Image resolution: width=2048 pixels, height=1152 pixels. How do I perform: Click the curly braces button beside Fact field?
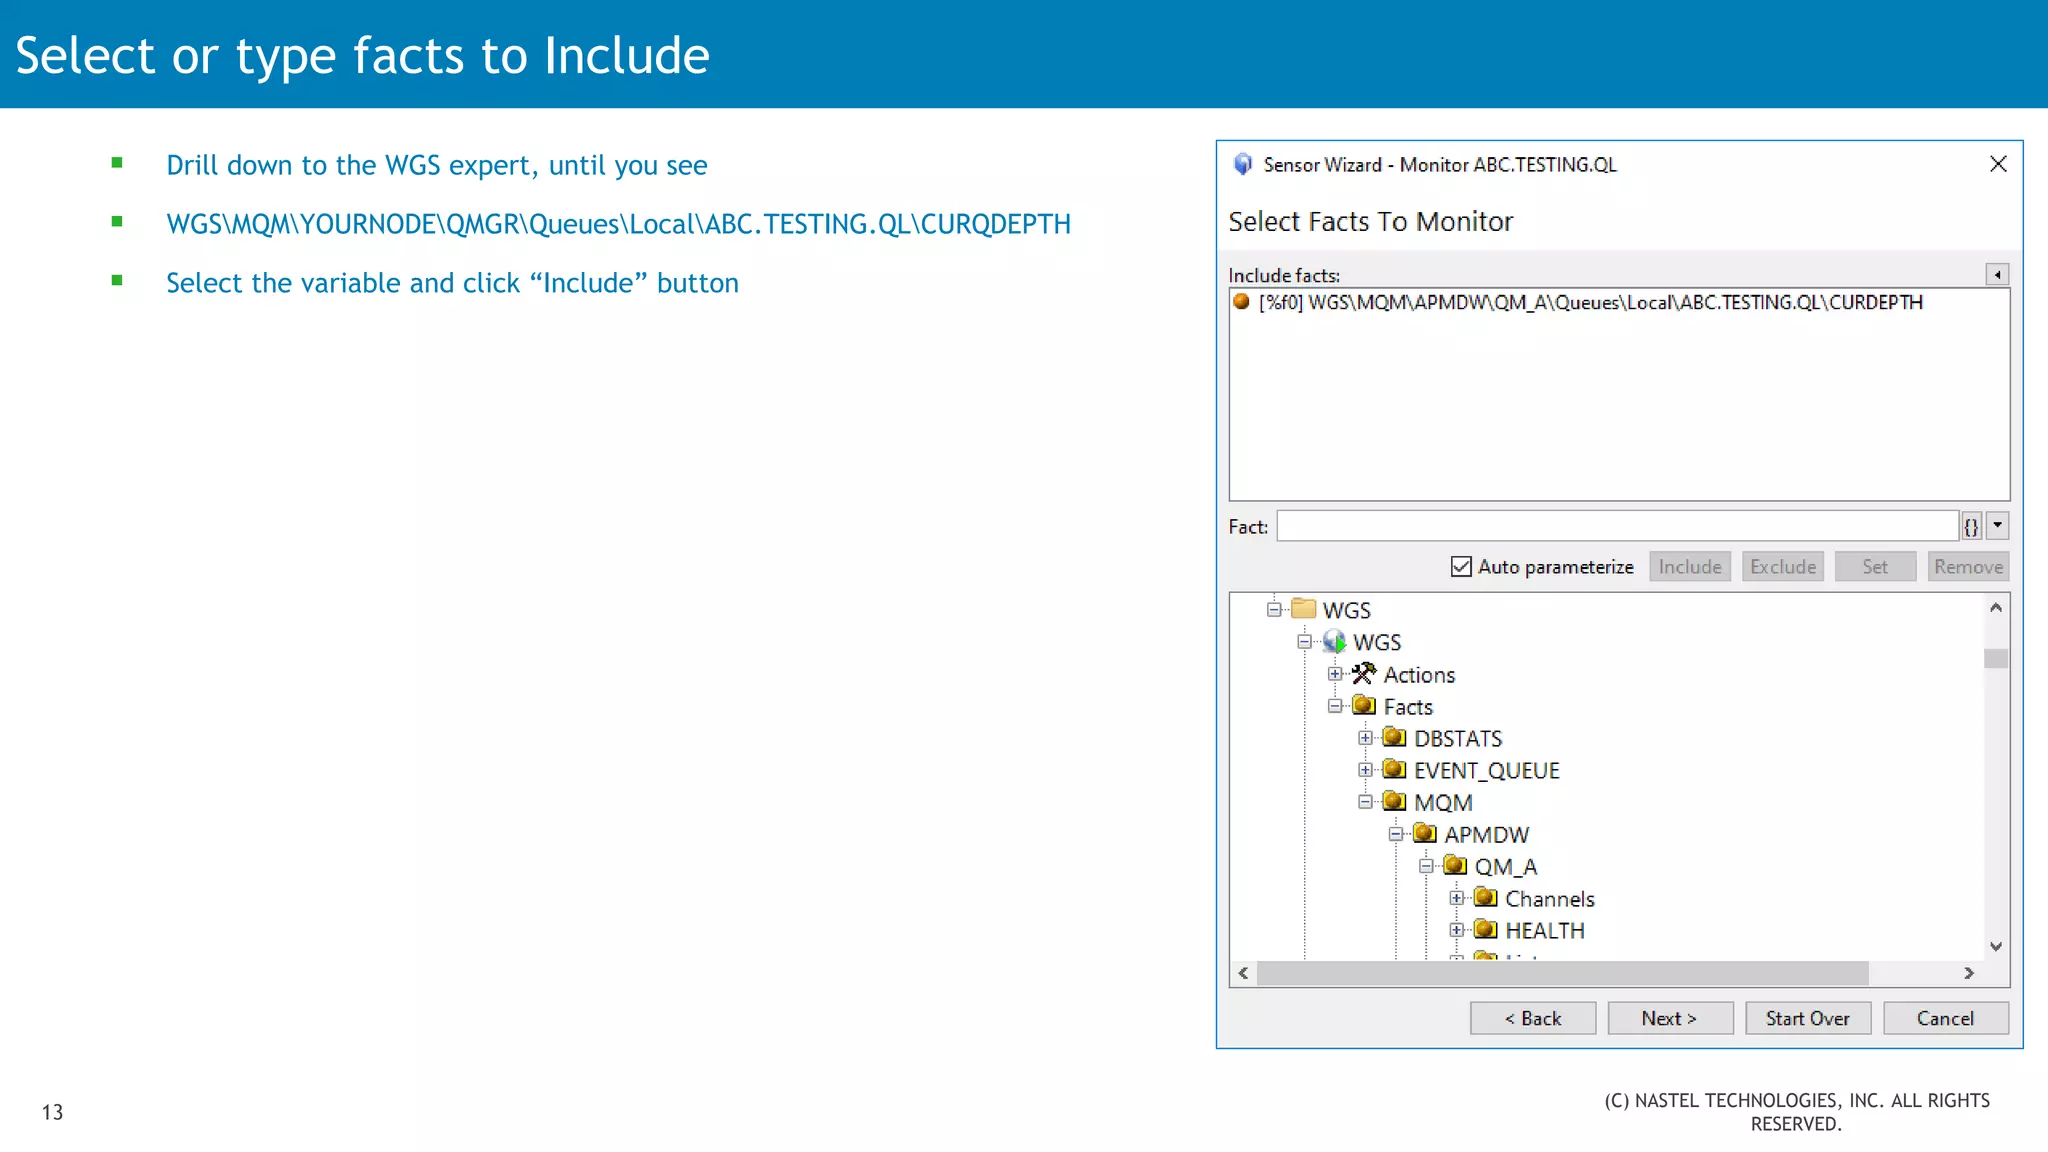(1970, 526)
